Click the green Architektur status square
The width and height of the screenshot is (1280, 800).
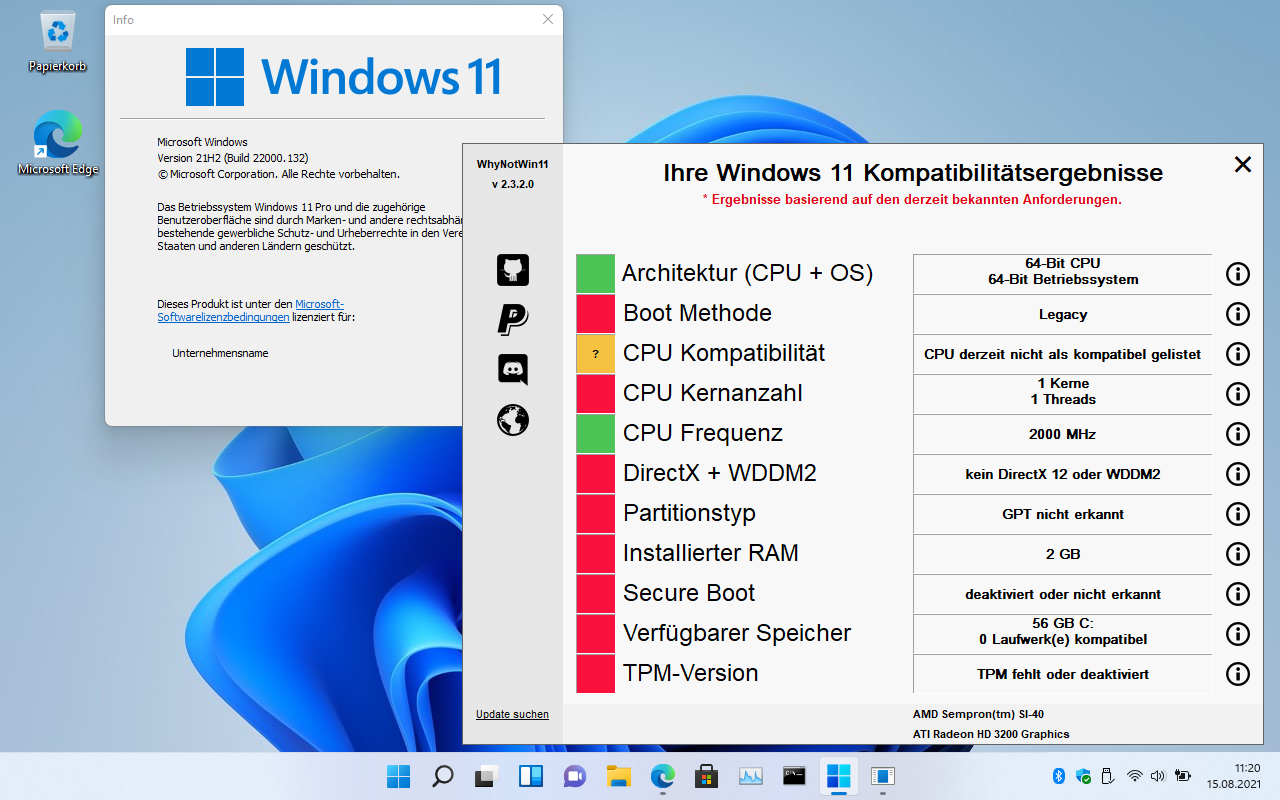tap(595, 273)
